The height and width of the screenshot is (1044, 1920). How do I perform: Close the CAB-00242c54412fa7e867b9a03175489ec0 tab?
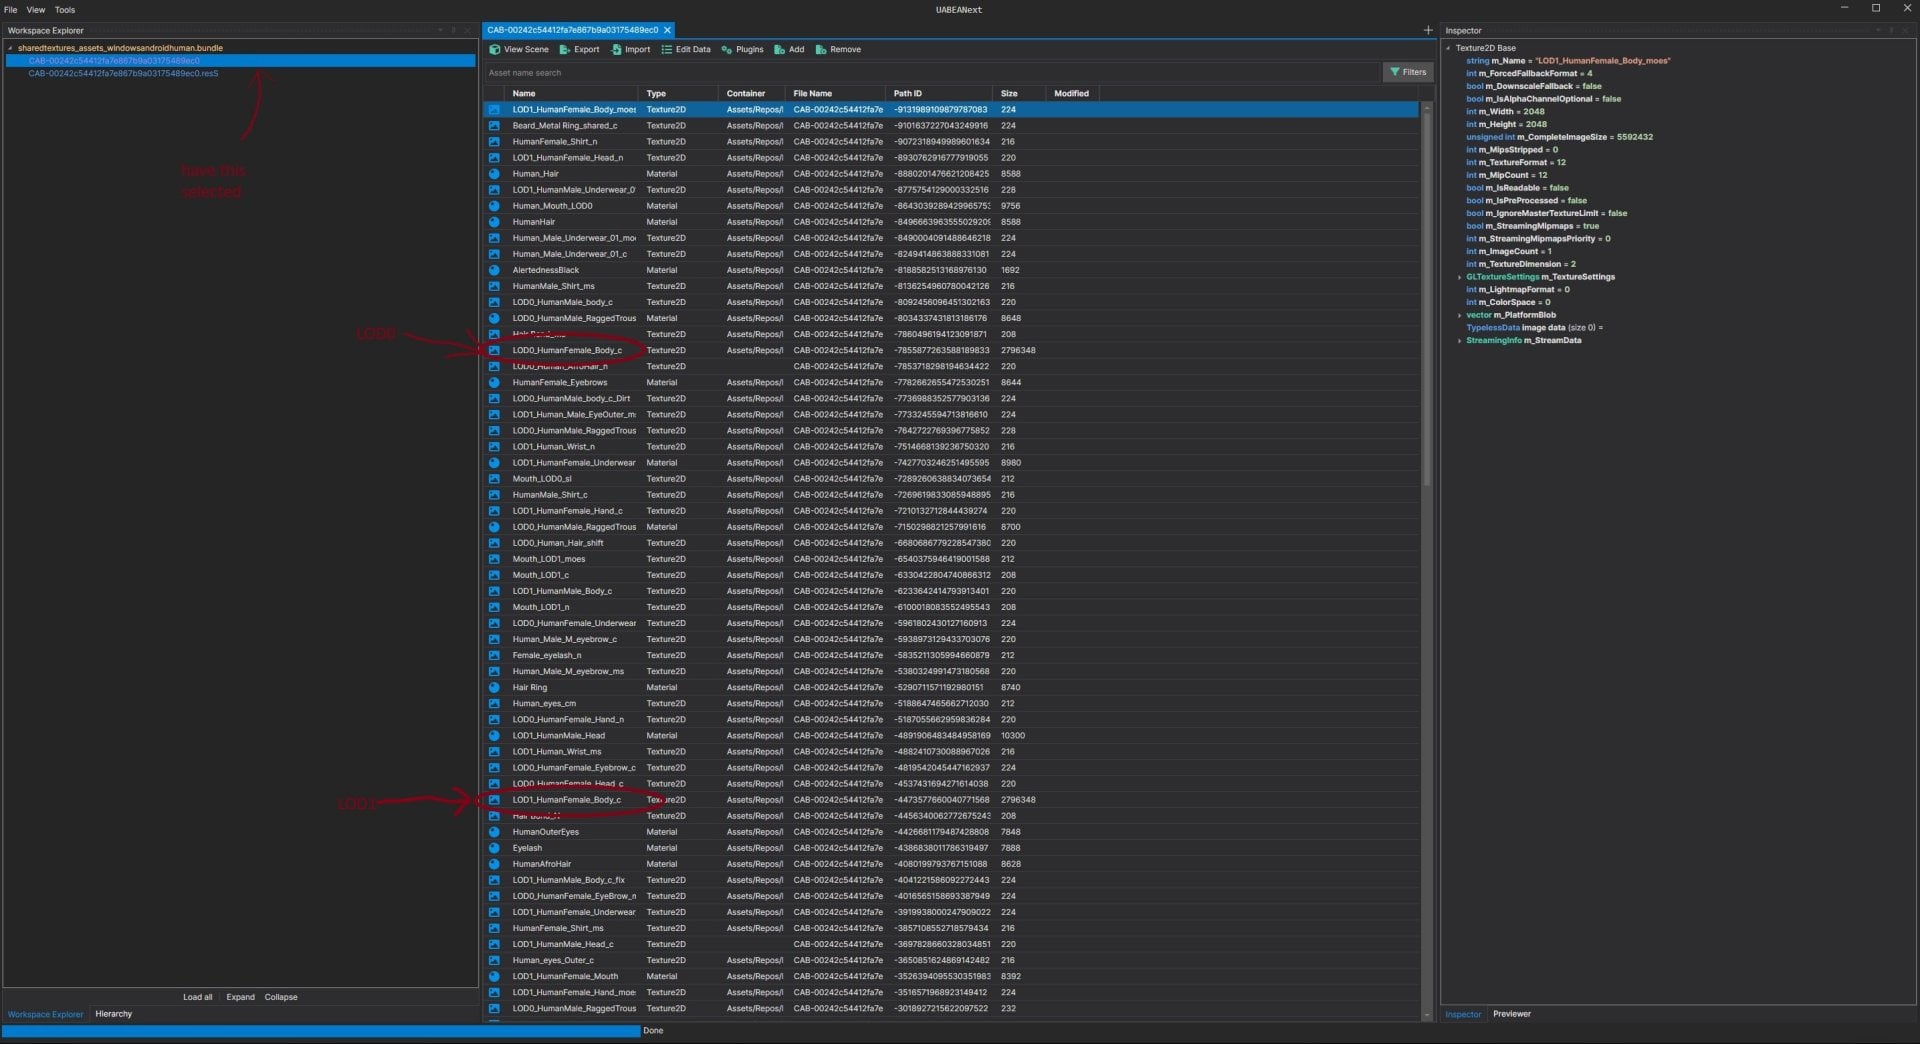click(668, 30)
